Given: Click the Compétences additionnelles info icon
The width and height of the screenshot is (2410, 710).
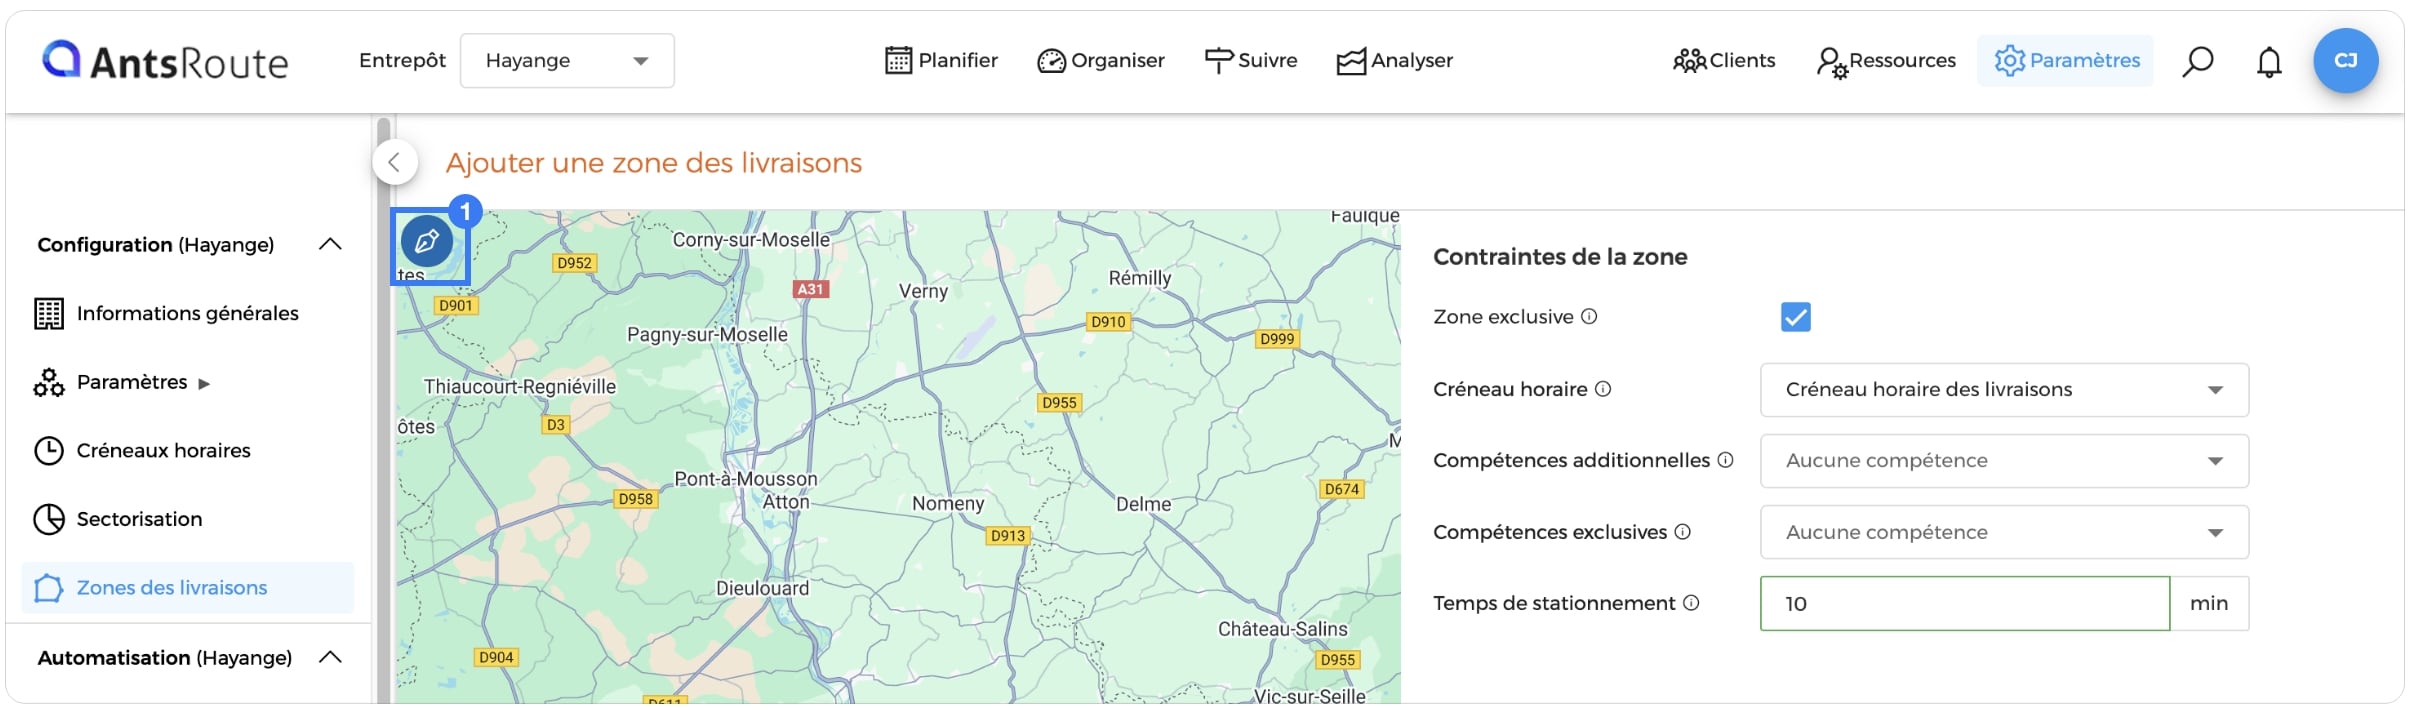Looking at the screenshot, I should [x=1726, y=459].
